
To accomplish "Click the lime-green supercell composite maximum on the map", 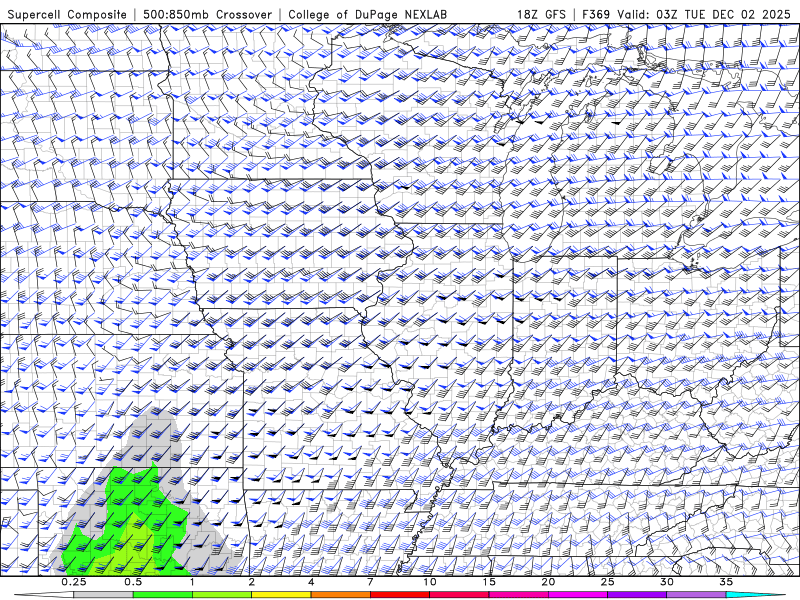I will [133, 550].
